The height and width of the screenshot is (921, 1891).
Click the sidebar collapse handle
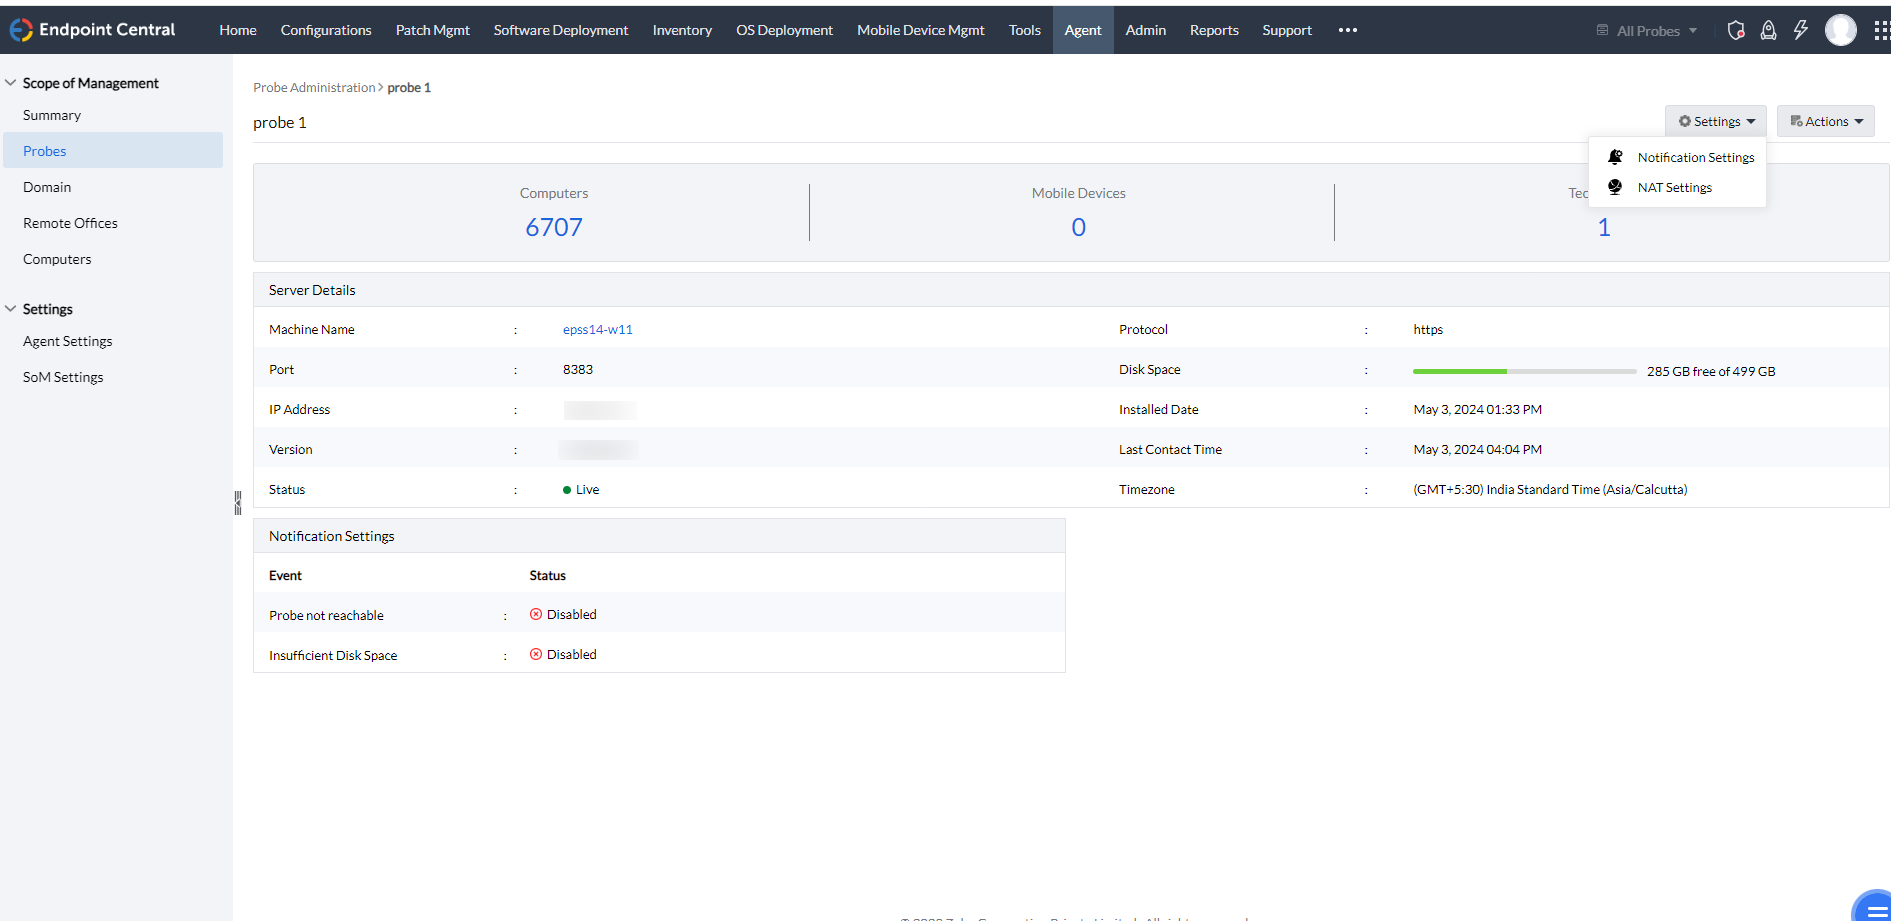(237, 502)
